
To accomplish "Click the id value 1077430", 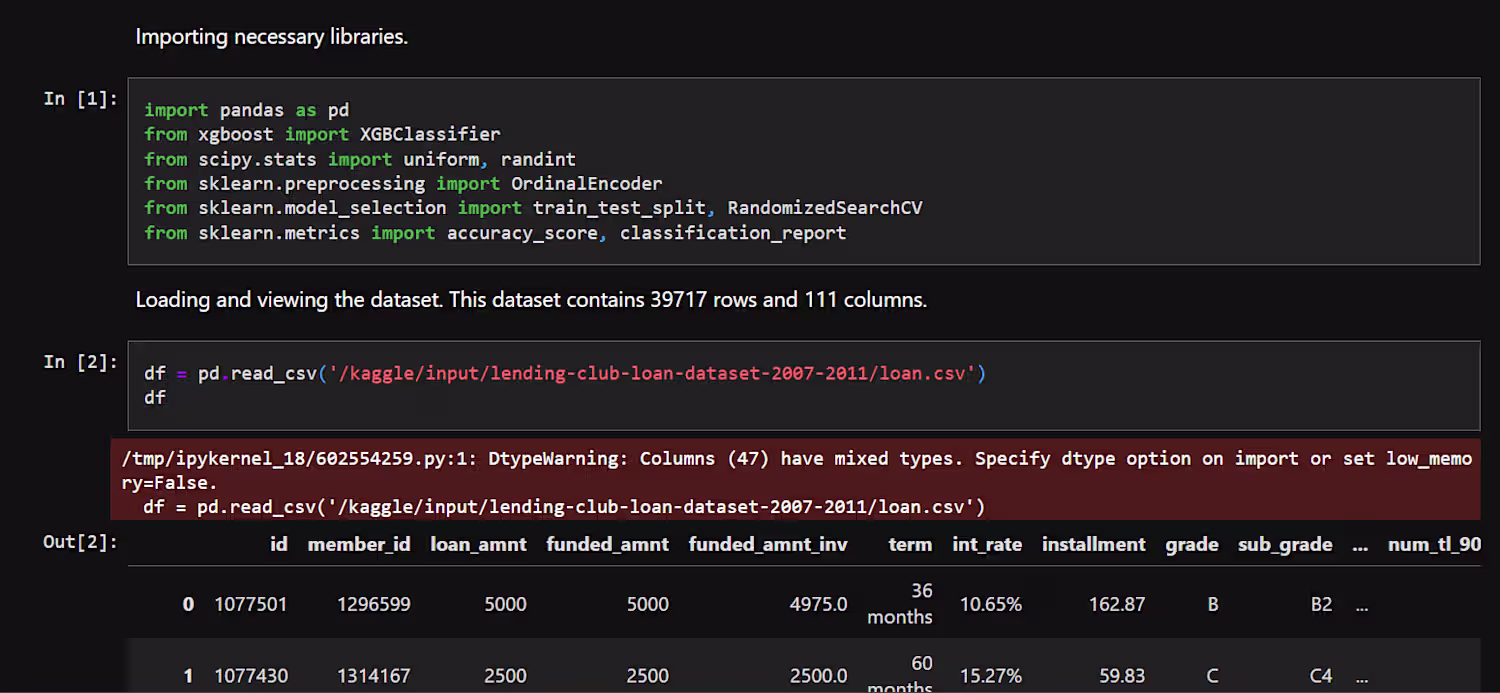I will pos(251,676).
